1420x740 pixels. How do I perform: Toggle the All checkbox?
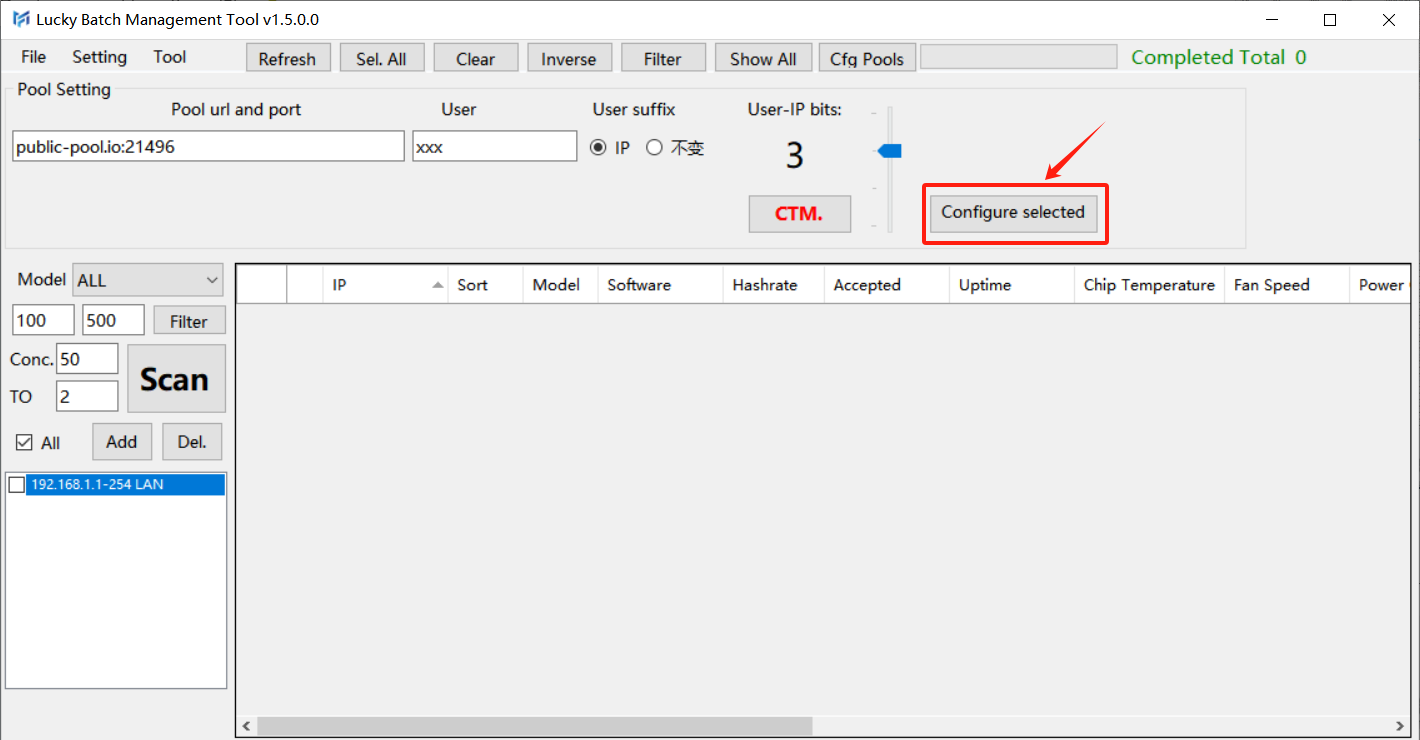[x=24, y=443]
